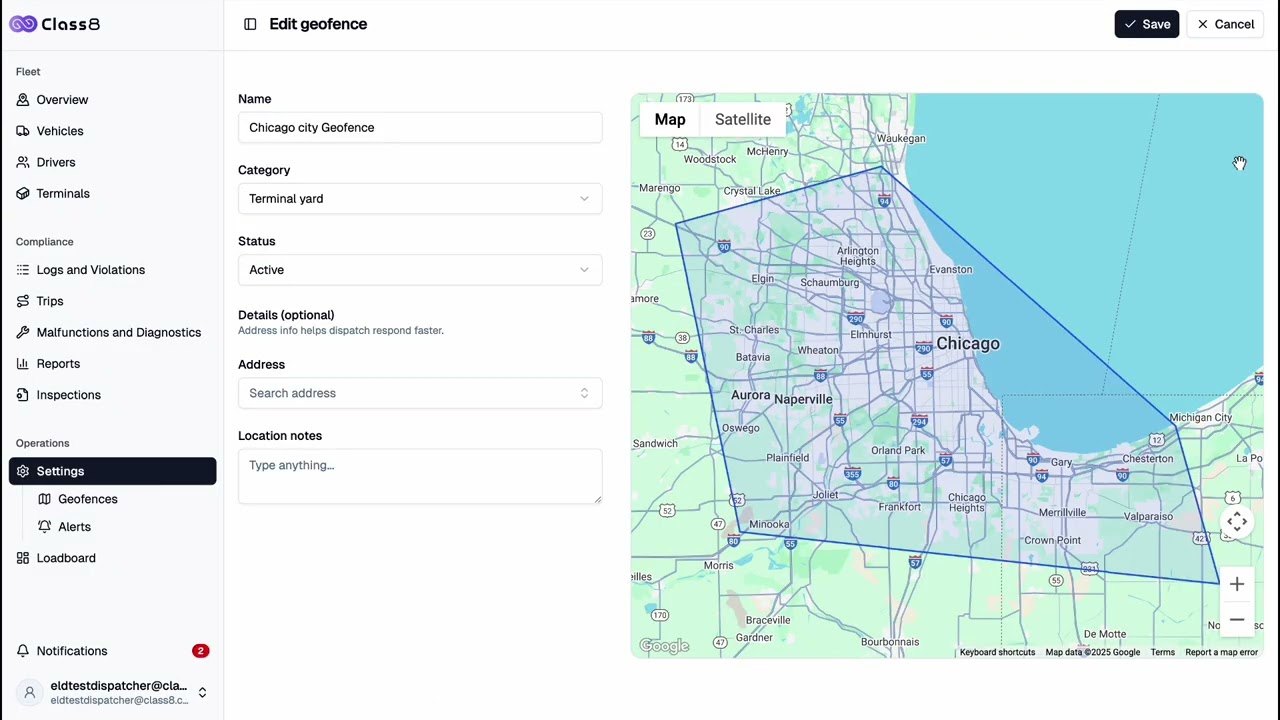
Task: Open map camera controls
Action: point(1237,522)
